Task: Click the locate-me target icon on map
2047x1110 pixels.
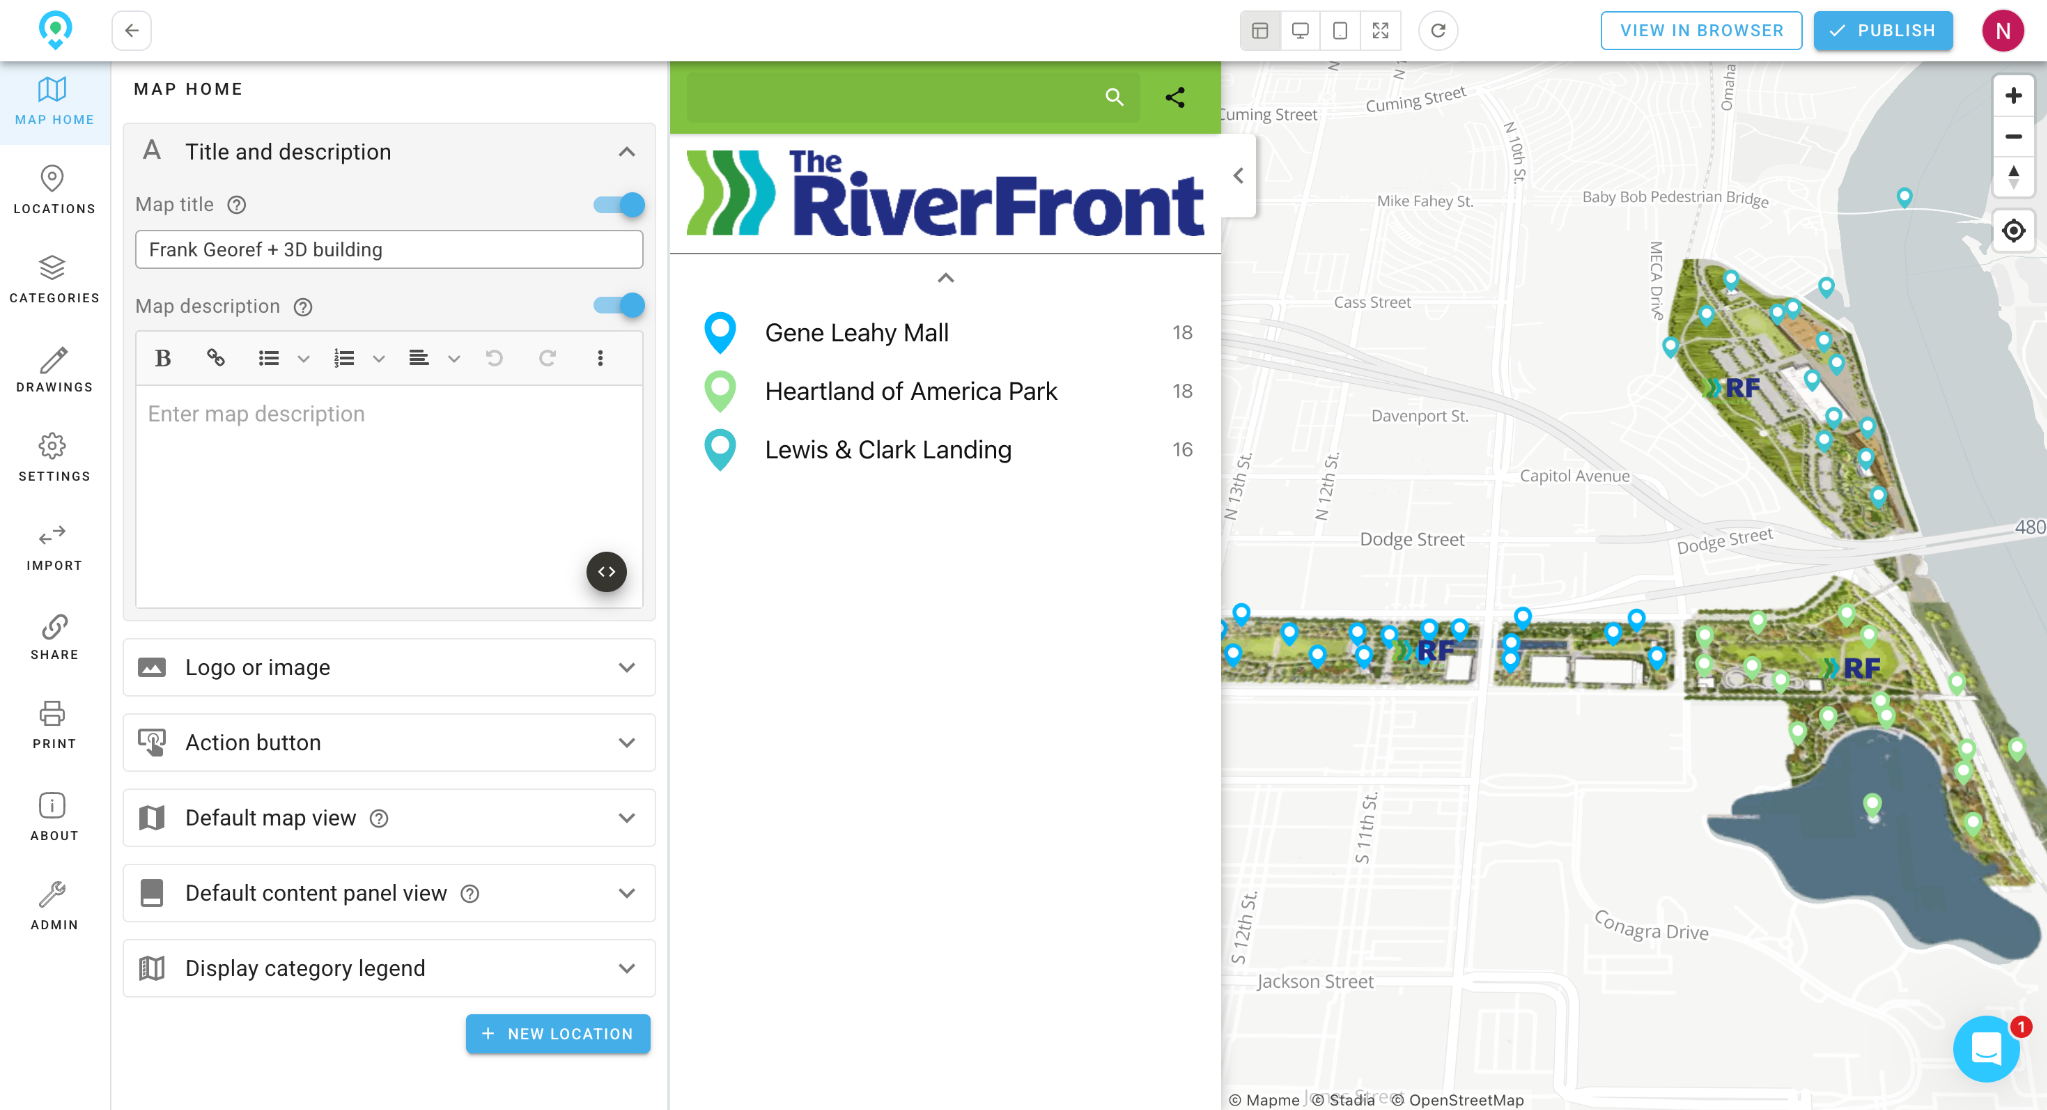Action: (x=2013, y=231)
